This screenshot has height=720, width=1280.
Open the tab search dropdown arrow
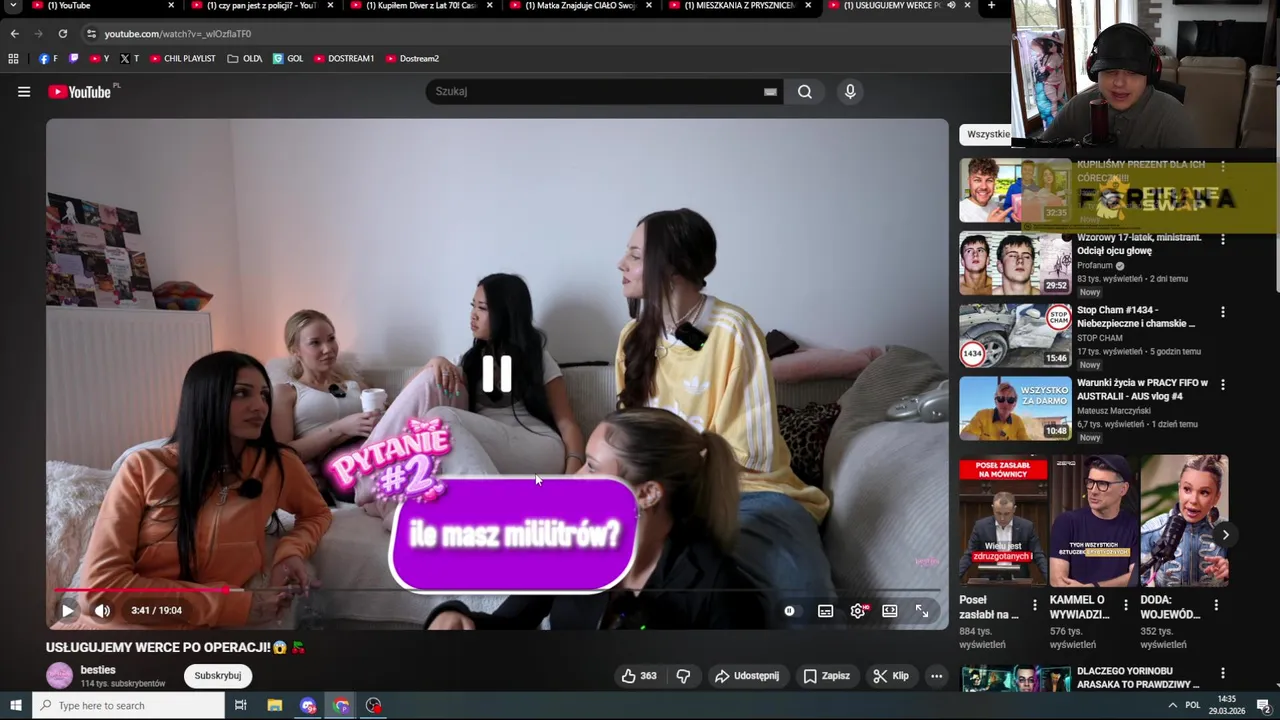pos(13,6)
